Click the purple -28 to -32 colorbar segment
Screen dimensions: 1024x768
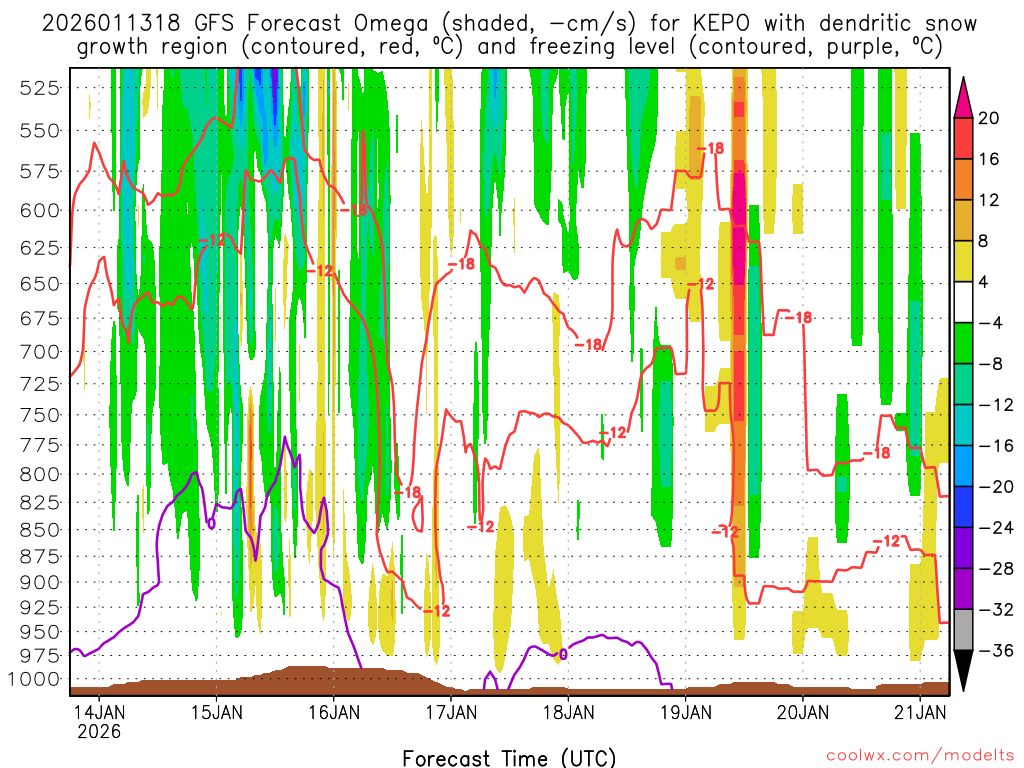(x=963, y=588)
